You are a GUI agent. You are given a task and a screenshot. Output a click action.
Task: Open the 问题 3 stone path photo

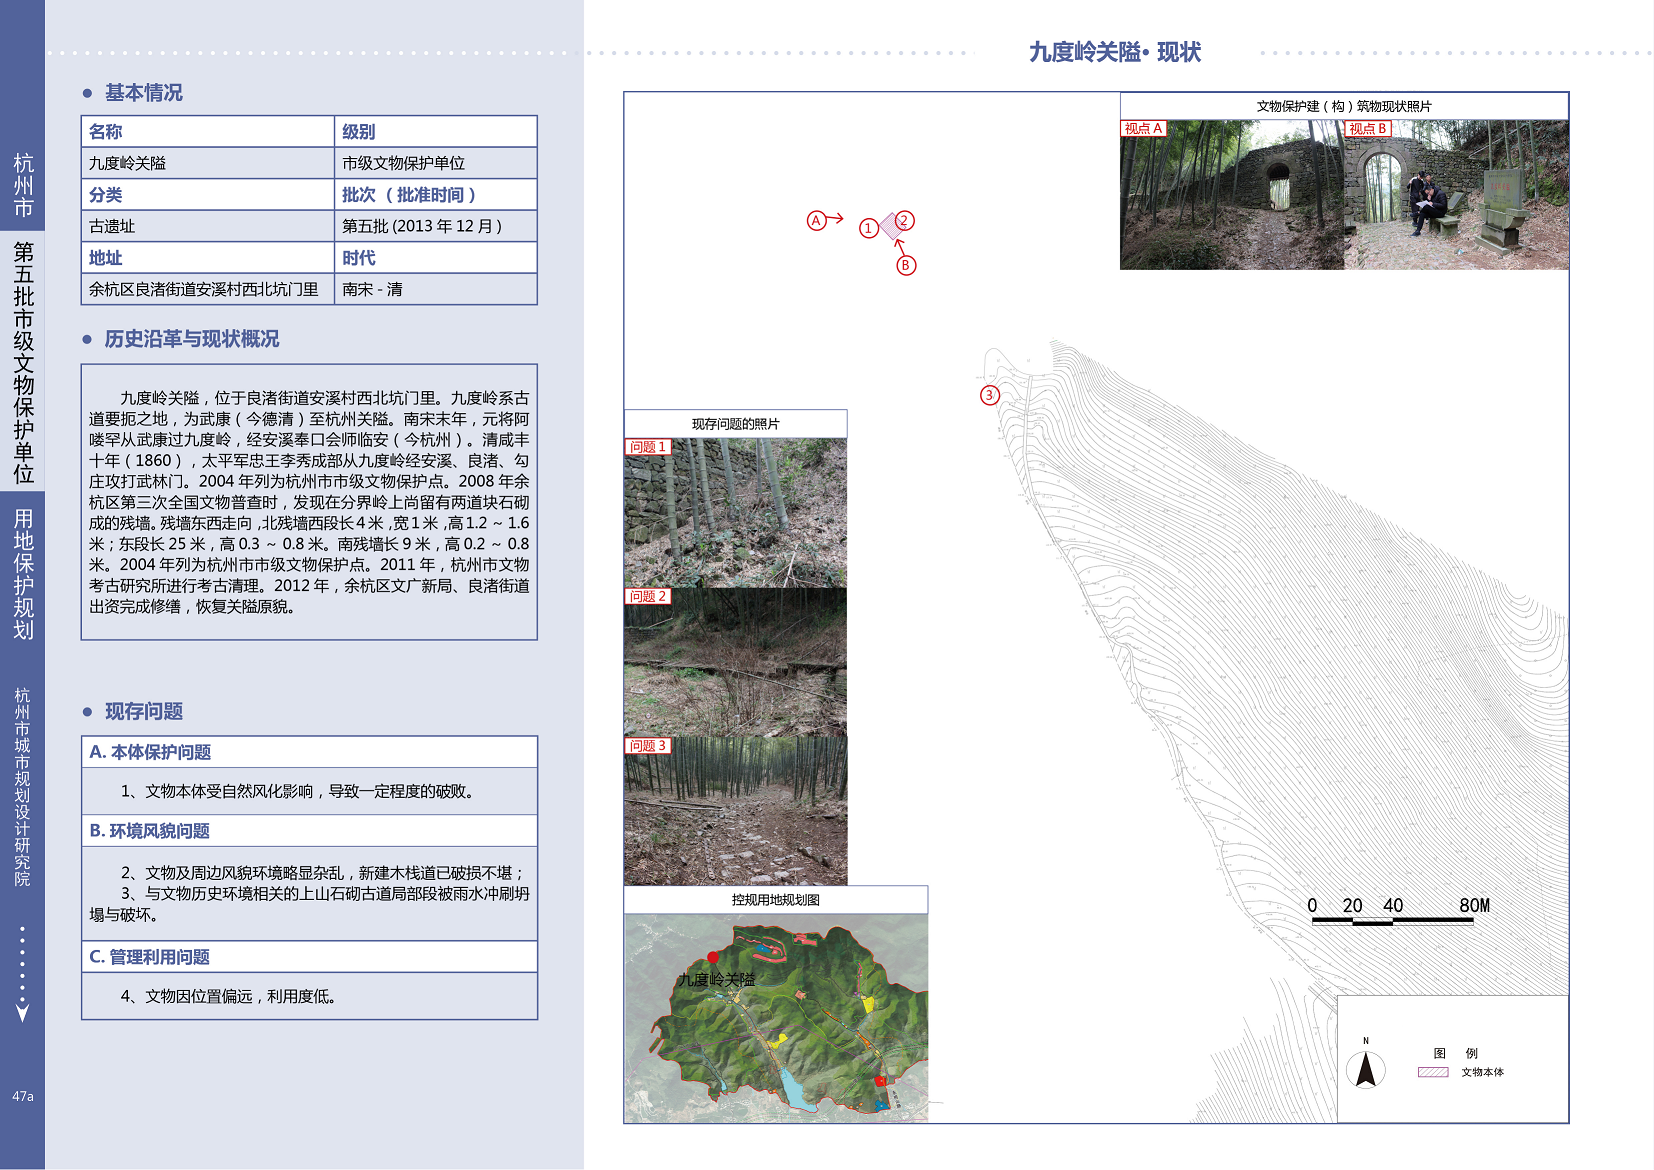[735, 811]
